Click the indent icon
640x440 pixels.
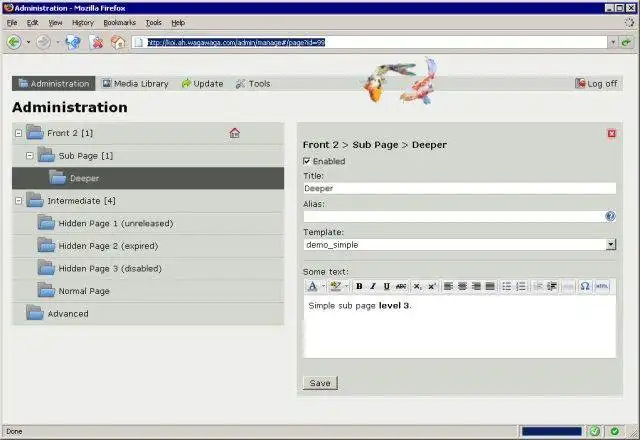pos(552,286)
